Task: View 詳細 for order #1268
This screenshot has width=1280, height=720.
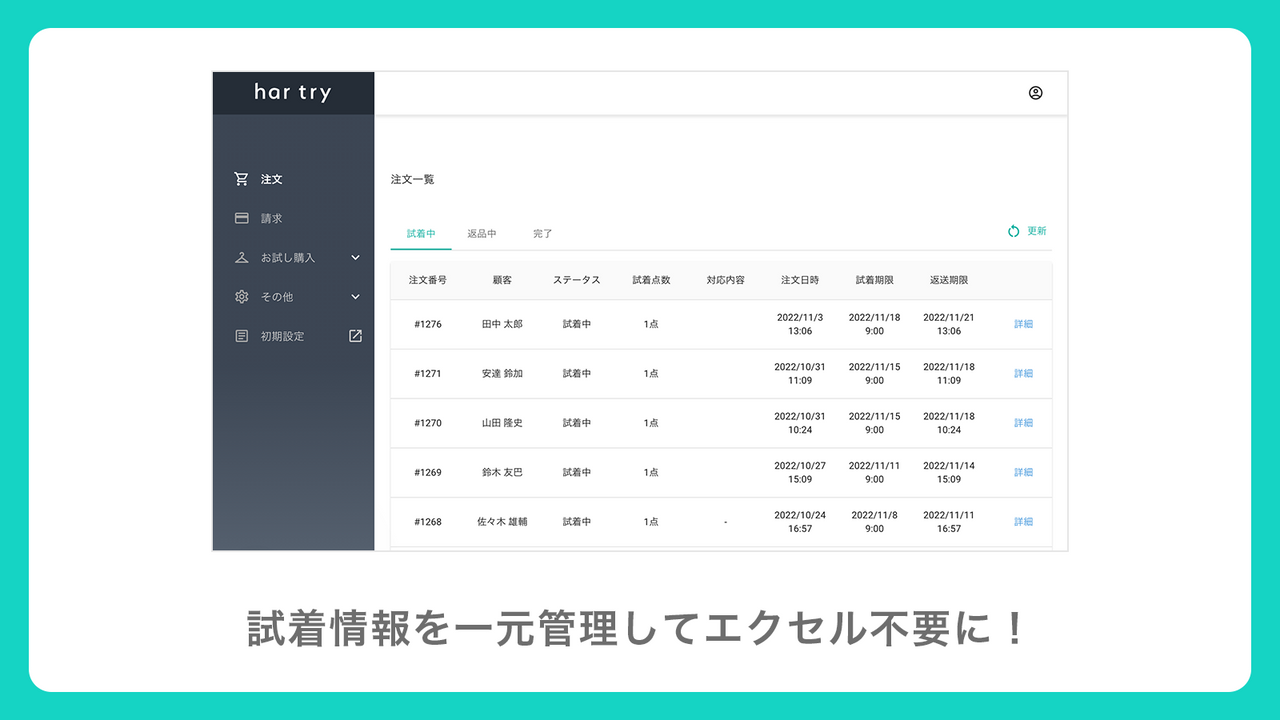Action: click(1022, 521)
